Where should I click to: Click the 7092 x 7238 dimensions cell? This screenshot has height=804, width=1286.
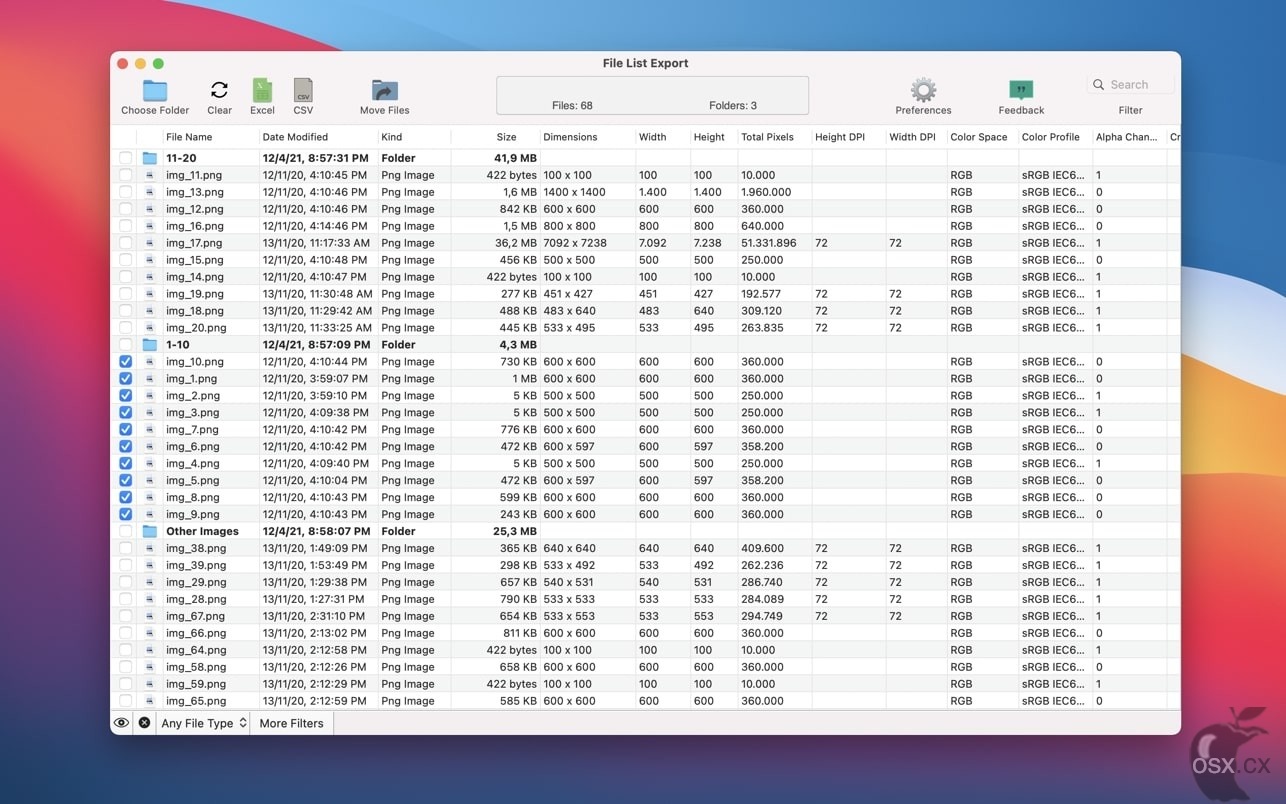click(575, 243)
